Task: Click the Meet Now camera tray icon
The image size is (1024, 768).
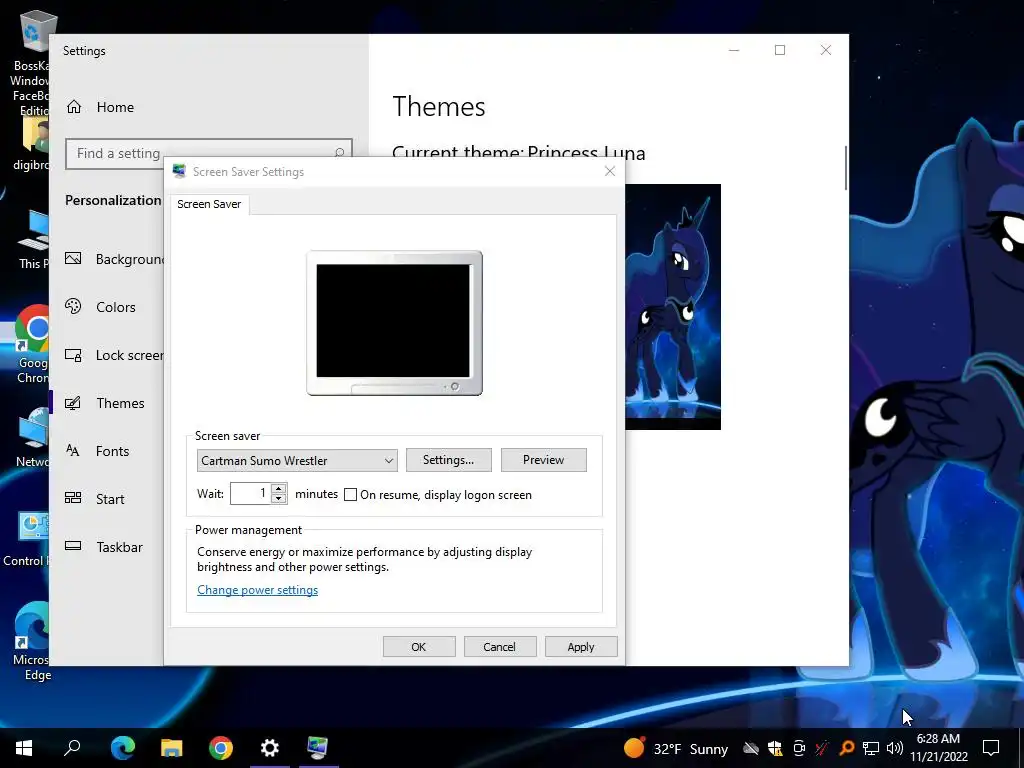Action: click(x=799, y=748)
